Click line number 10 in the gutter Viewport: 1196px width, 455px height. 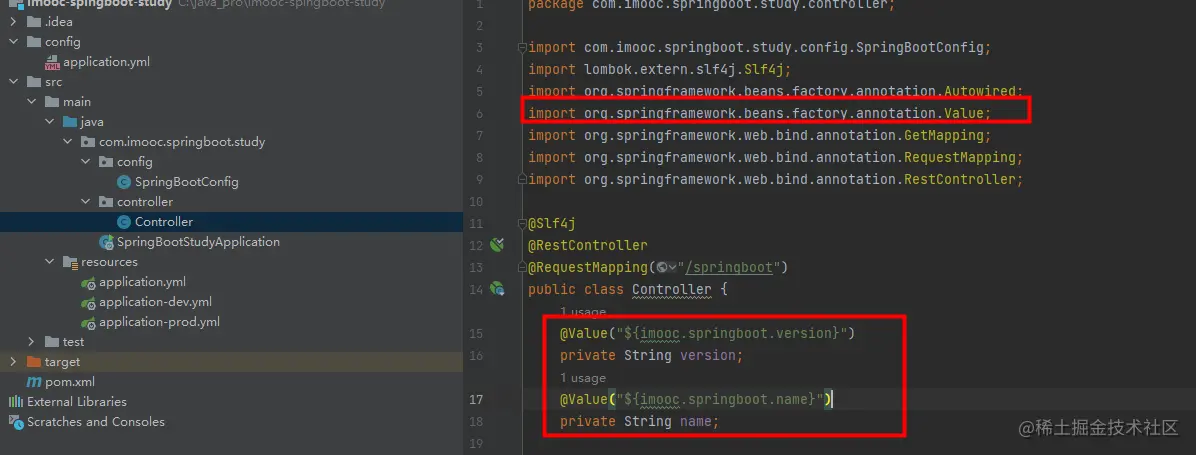pos(476,202)
